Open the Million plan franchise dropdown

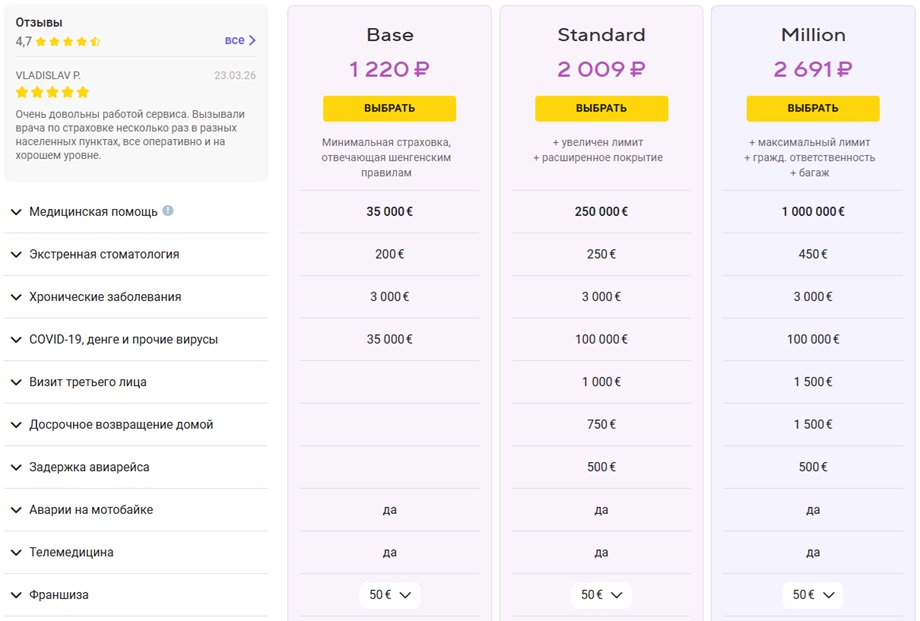pyautogui.click(x=813, y=595)
